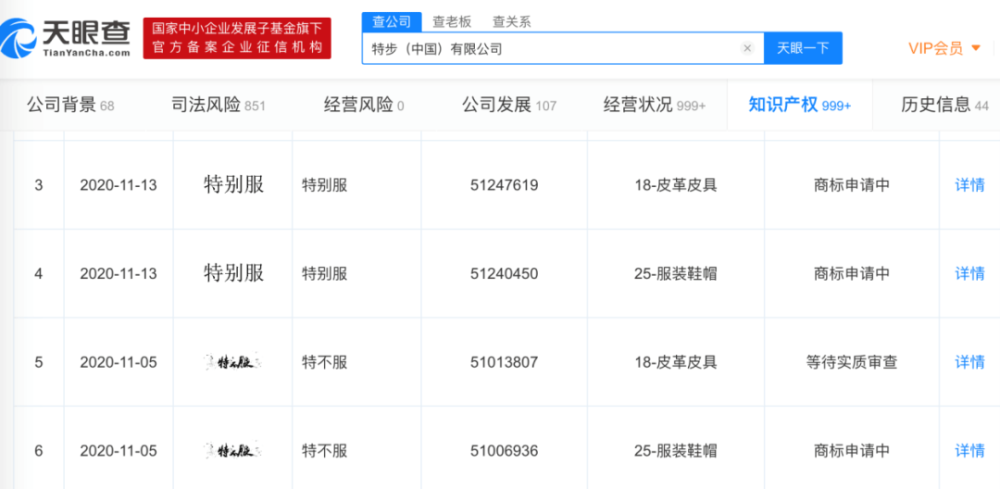Click the 2020-11-13 date in row 4
This screenshot has height=489, width=1000.
point(118,274)
